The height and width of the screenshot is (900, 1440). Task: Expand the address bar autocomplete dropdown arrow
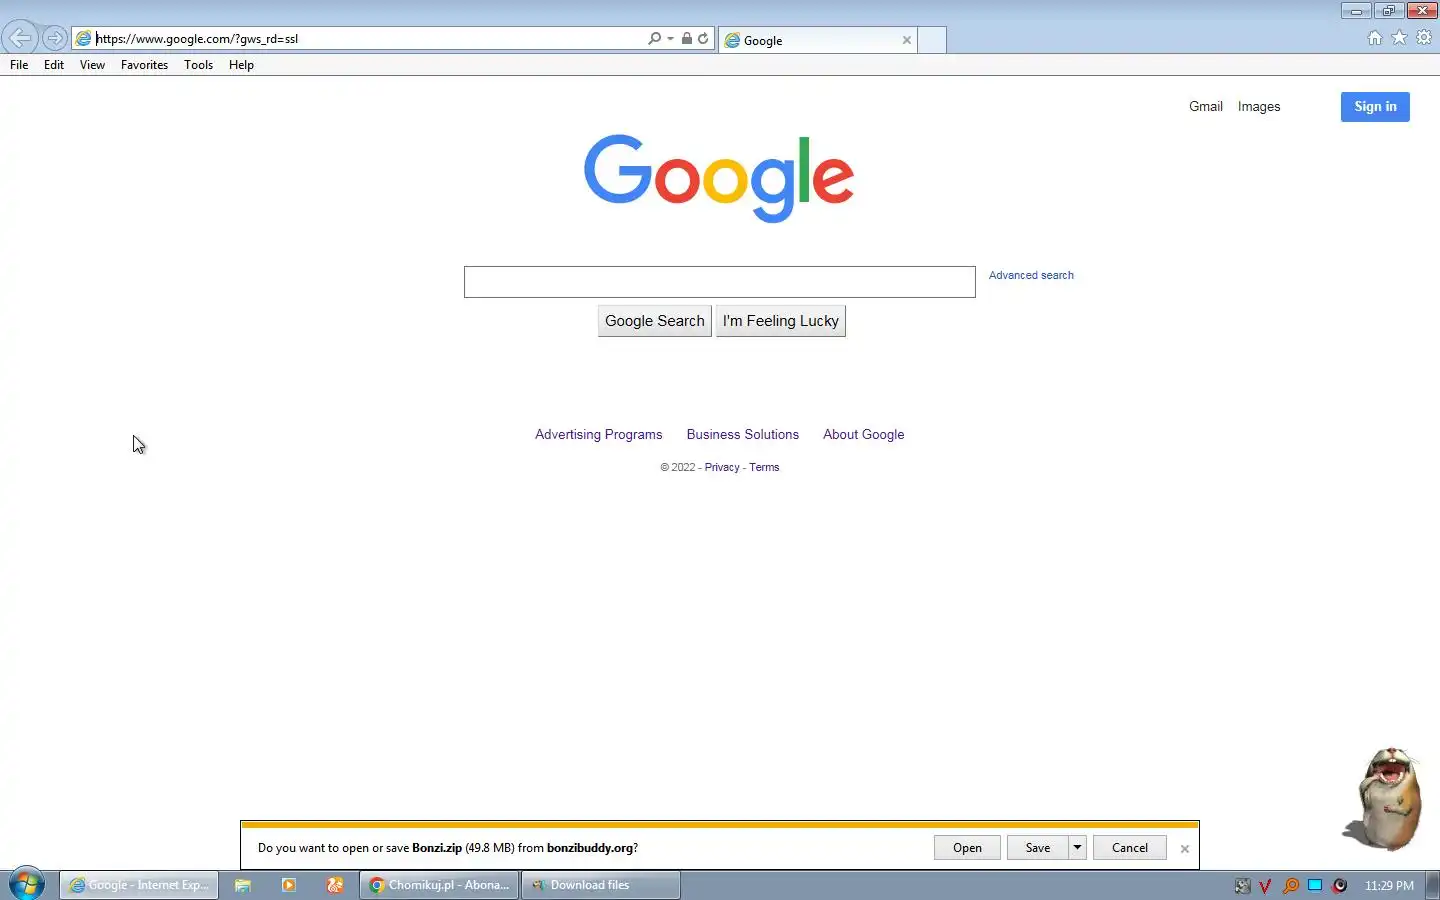coord(670,39)
